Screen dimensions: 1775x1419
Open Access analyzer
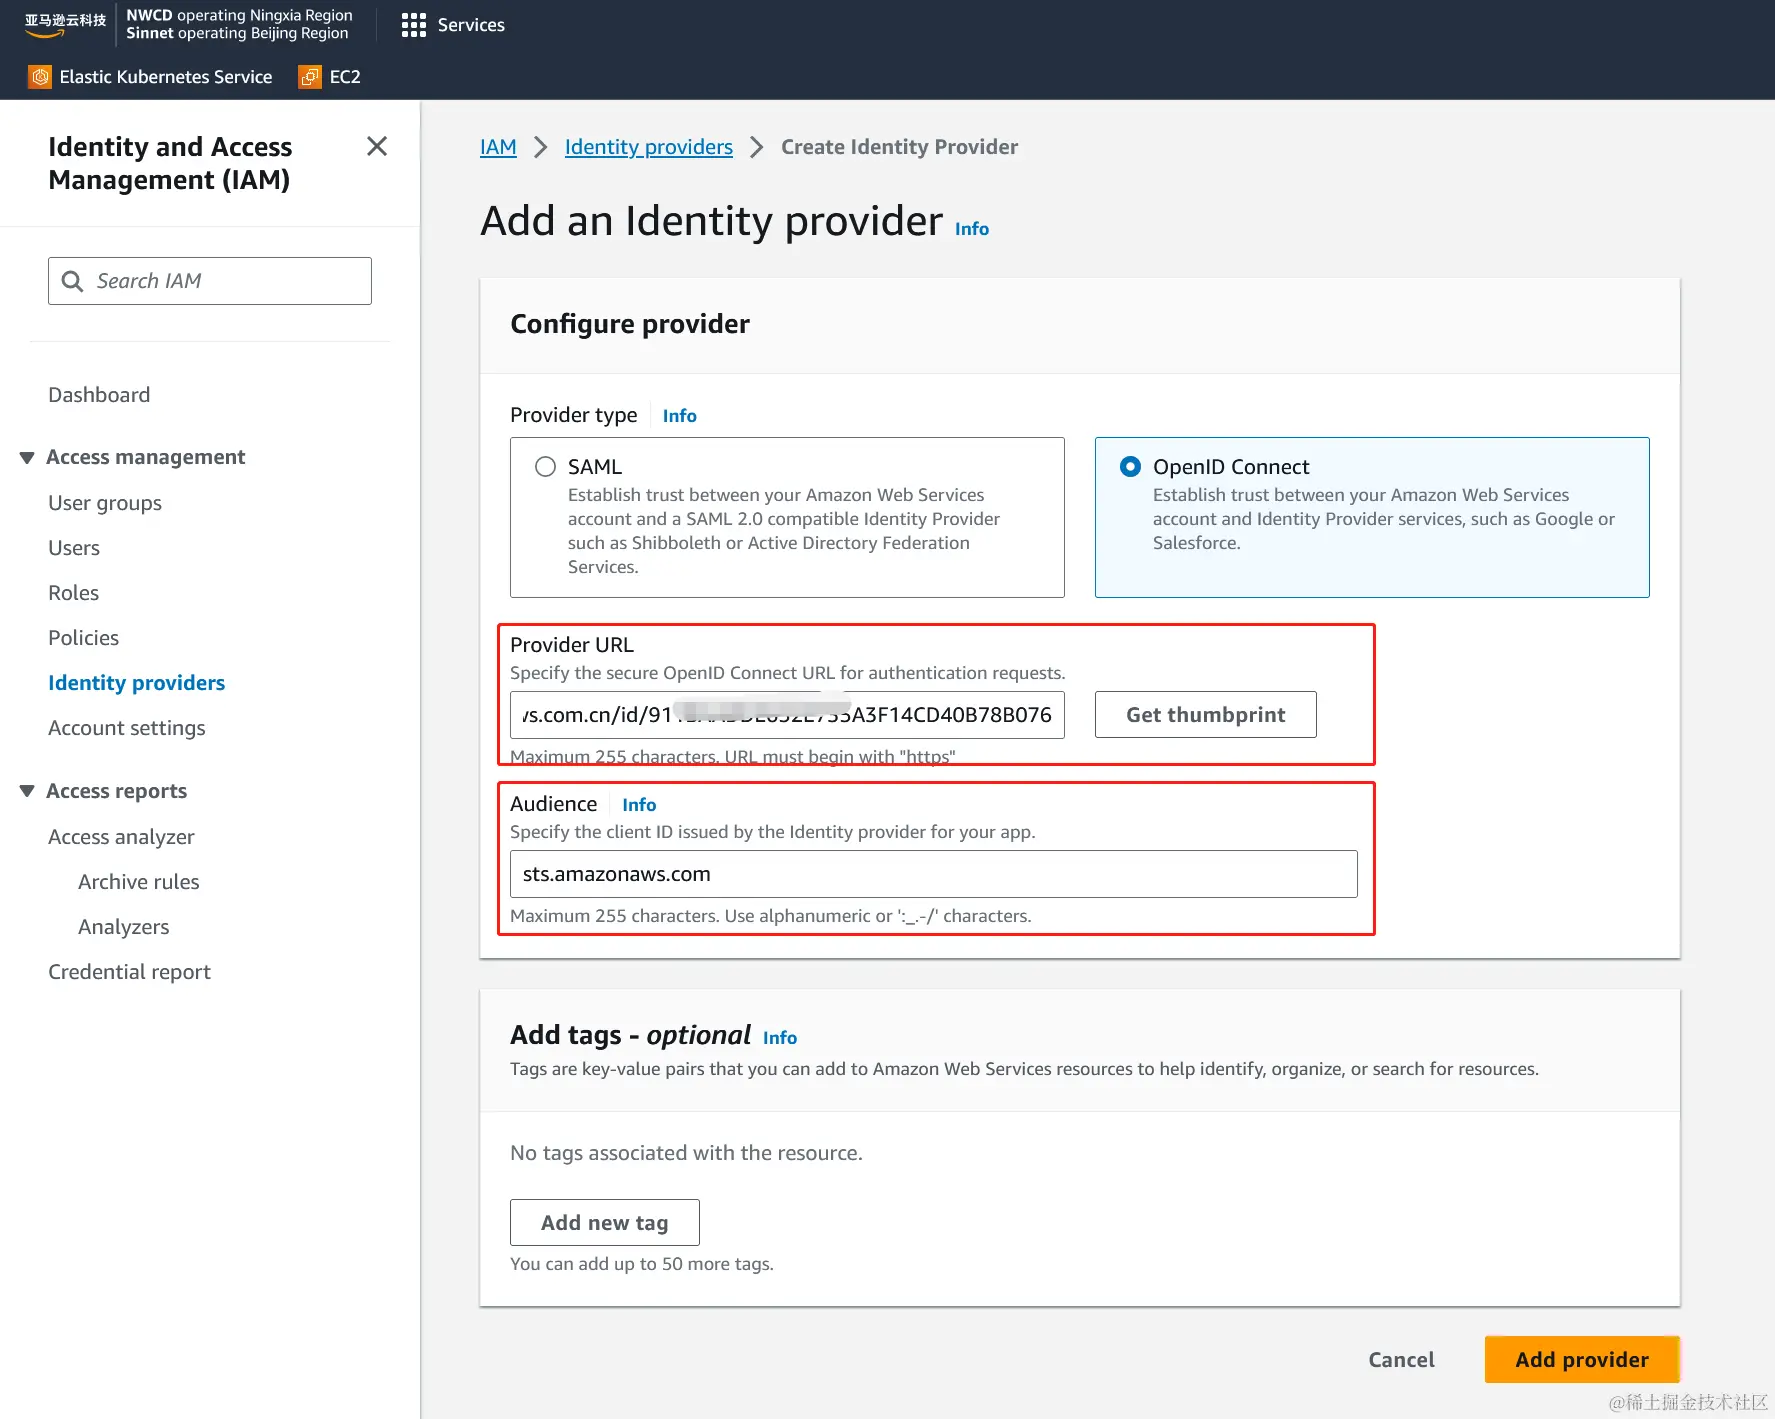tap(121, 837)
